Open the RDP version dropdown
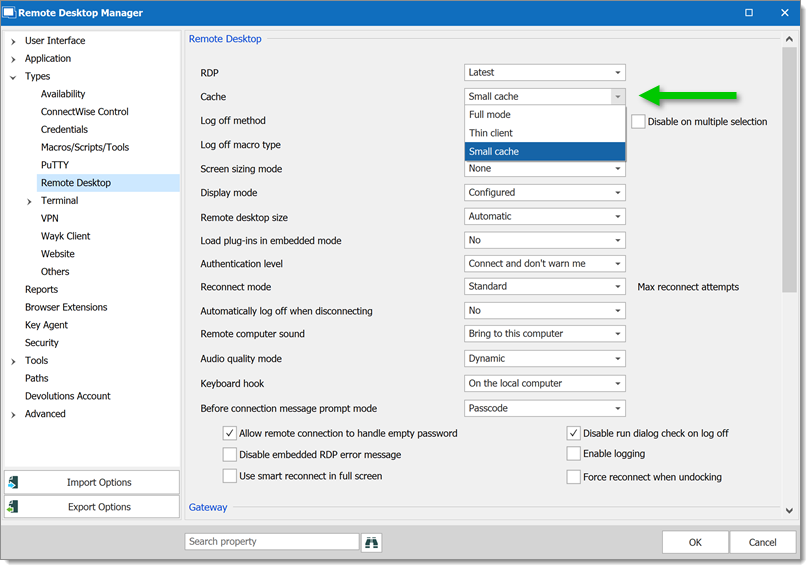Viewport: 811px width, 570px height. click(545, 72)
